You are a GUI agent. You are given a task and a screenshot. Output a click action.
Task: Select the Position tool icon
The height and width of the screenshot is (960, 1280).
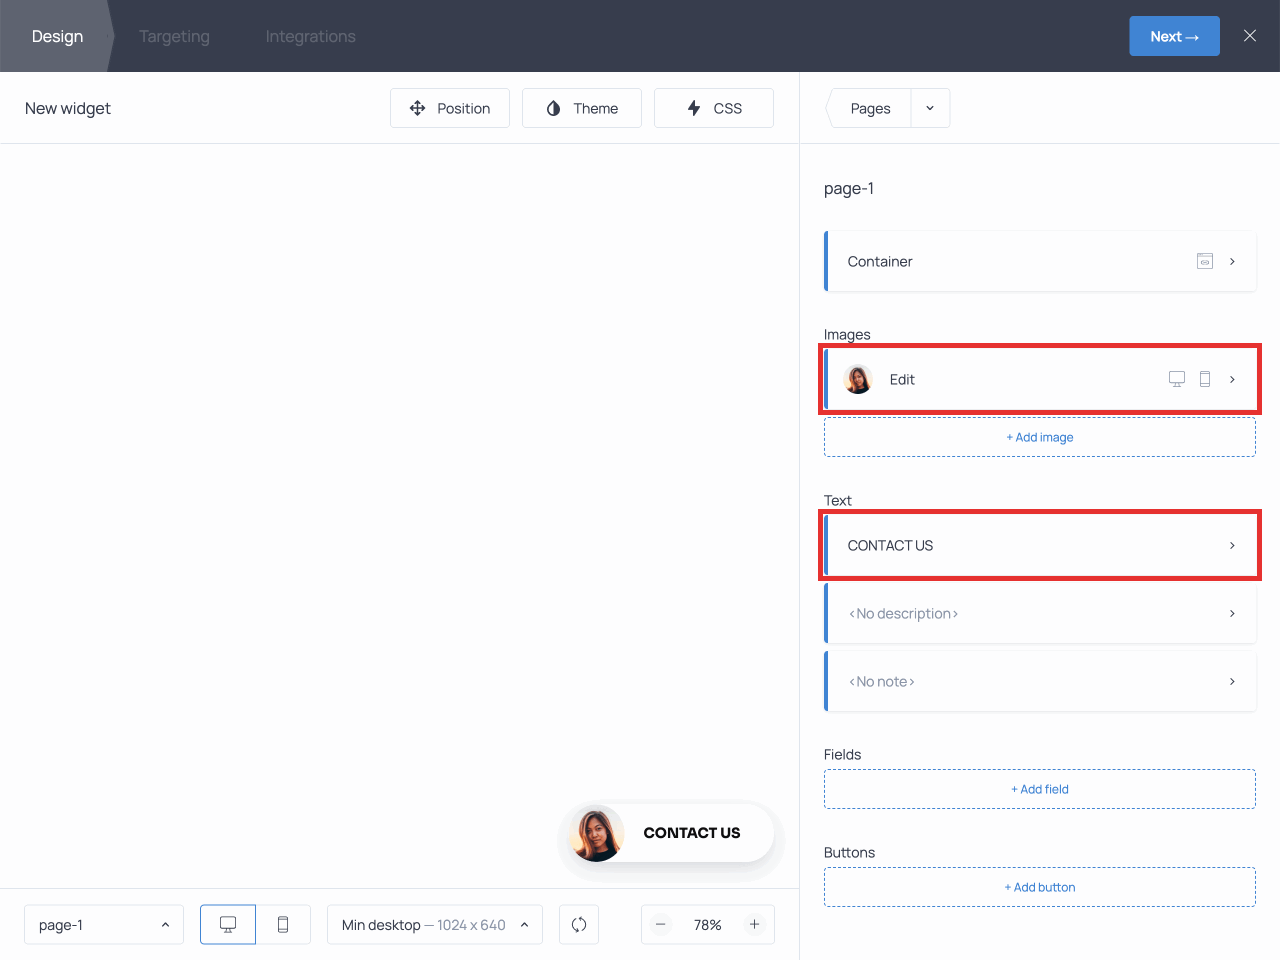coord(417,108)
